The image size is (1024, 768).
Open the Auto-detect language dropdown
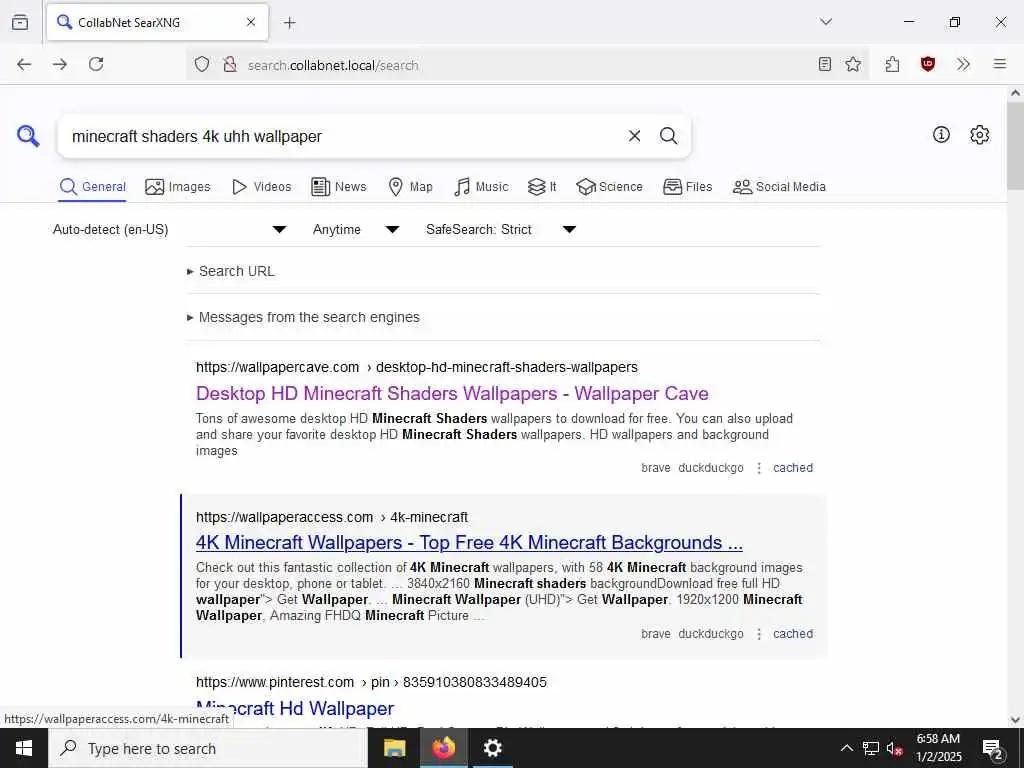coord(170,229)
